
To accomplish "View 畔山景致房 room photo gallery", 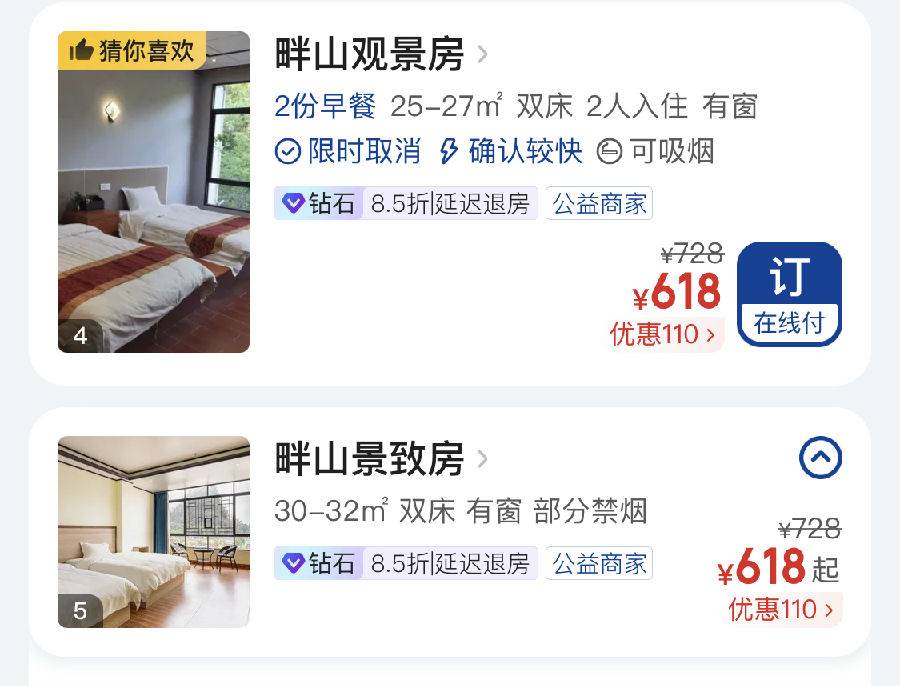I will 154,532.
